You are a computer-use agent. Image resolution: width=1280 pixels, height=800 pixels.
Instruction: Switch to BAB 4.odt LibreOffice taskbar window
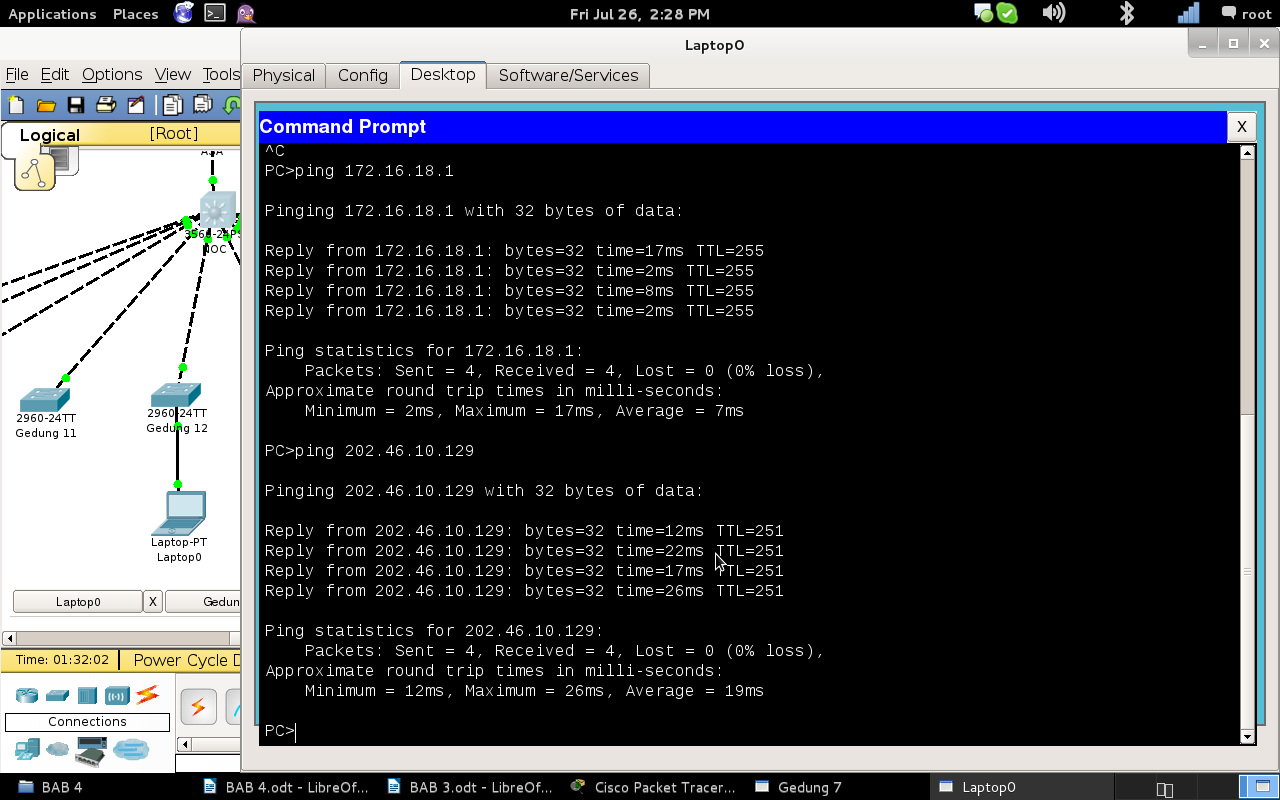[286, 787]
